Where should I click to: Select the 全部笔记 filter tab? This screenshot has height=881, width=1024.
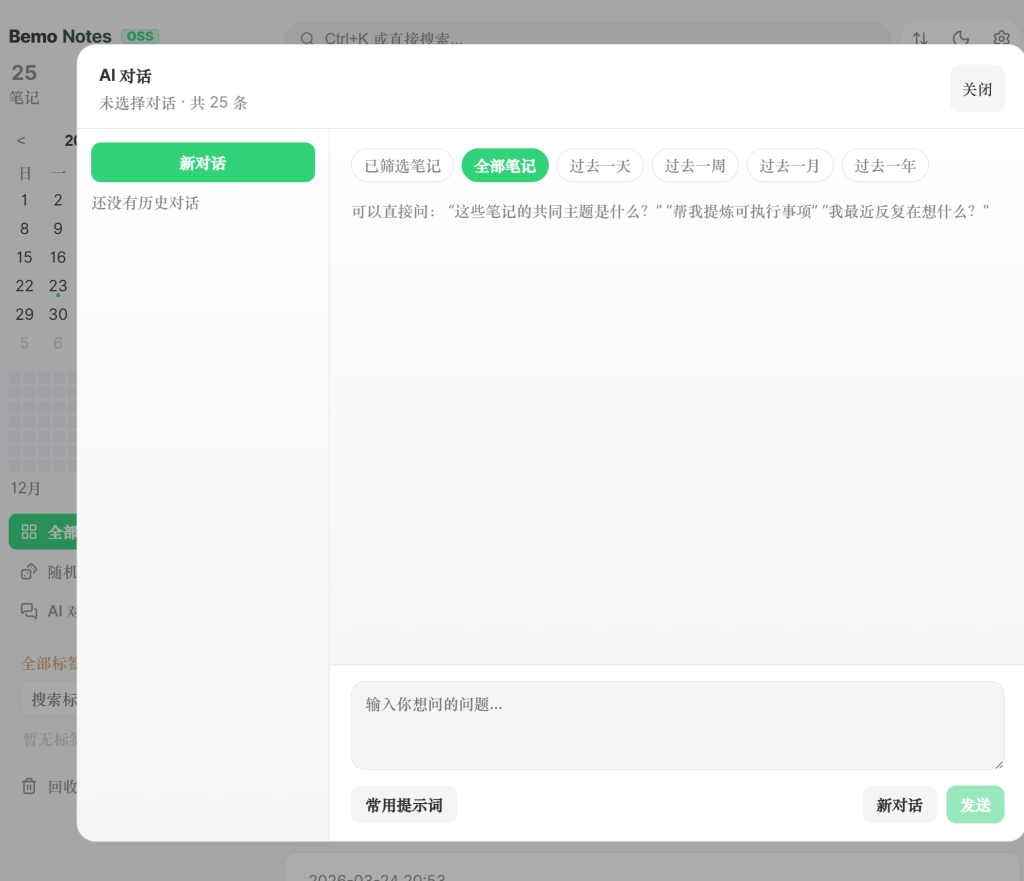coord(504,165)
